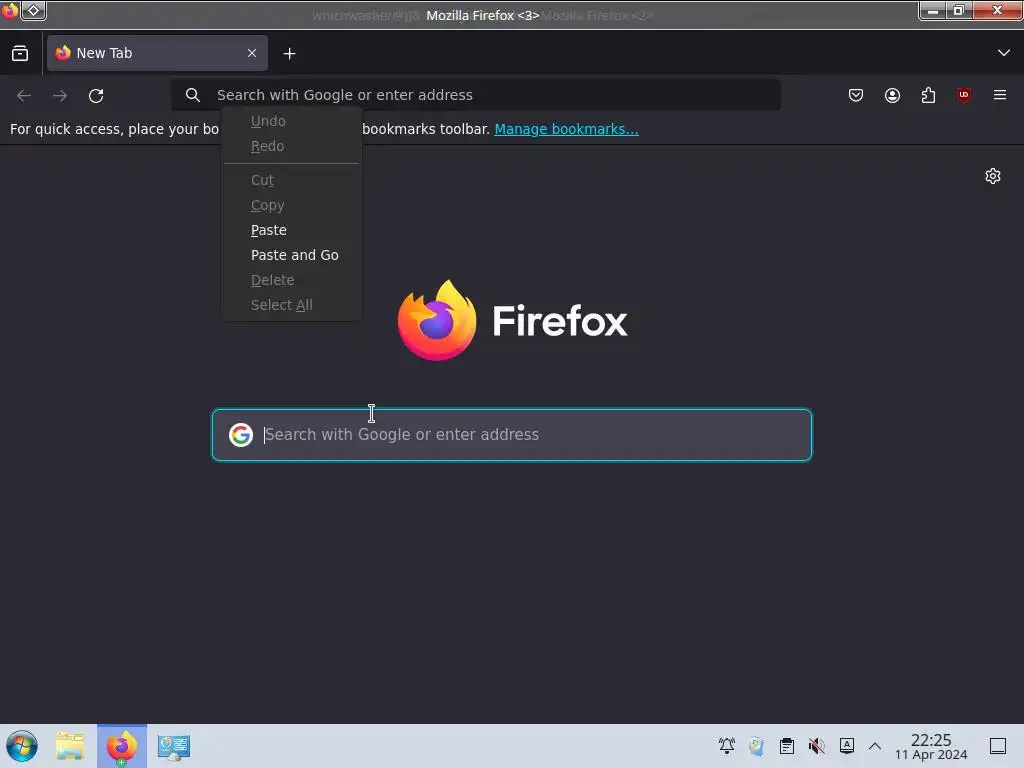The height and width of the screenshot is (768, 1024).
Task: Expand the list all tabs chevron
Action: click(1004, 53)
